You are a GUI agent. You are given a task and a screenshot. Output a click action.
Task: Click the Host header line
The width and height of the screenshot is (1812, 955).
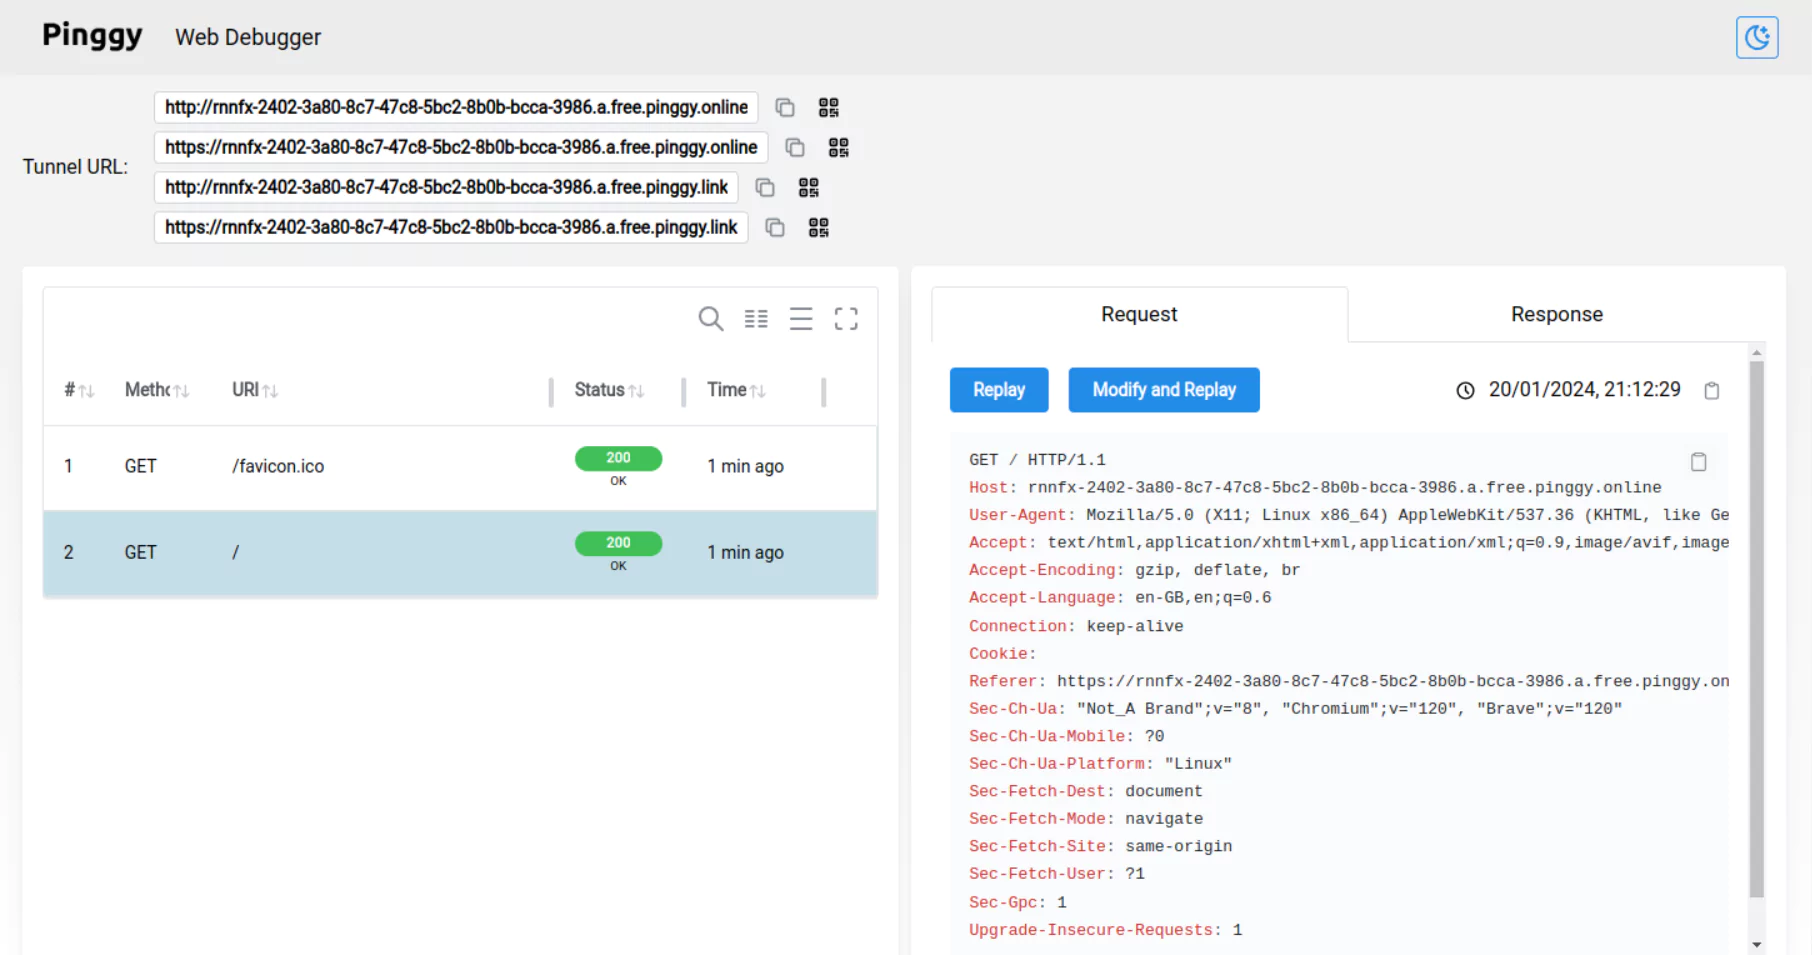[1315, 487]
